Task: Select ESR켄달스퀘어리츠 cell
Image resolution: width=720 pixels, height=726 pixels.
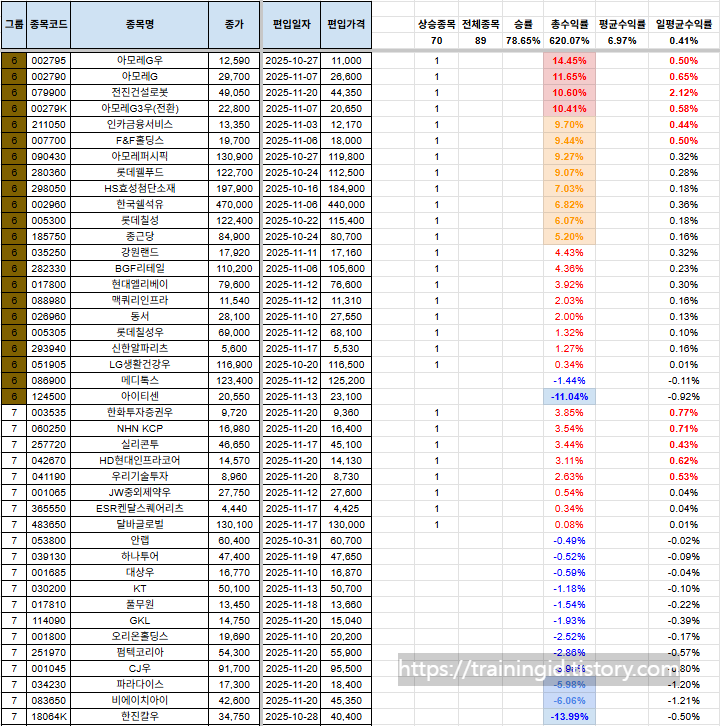Action: point(139,509)
